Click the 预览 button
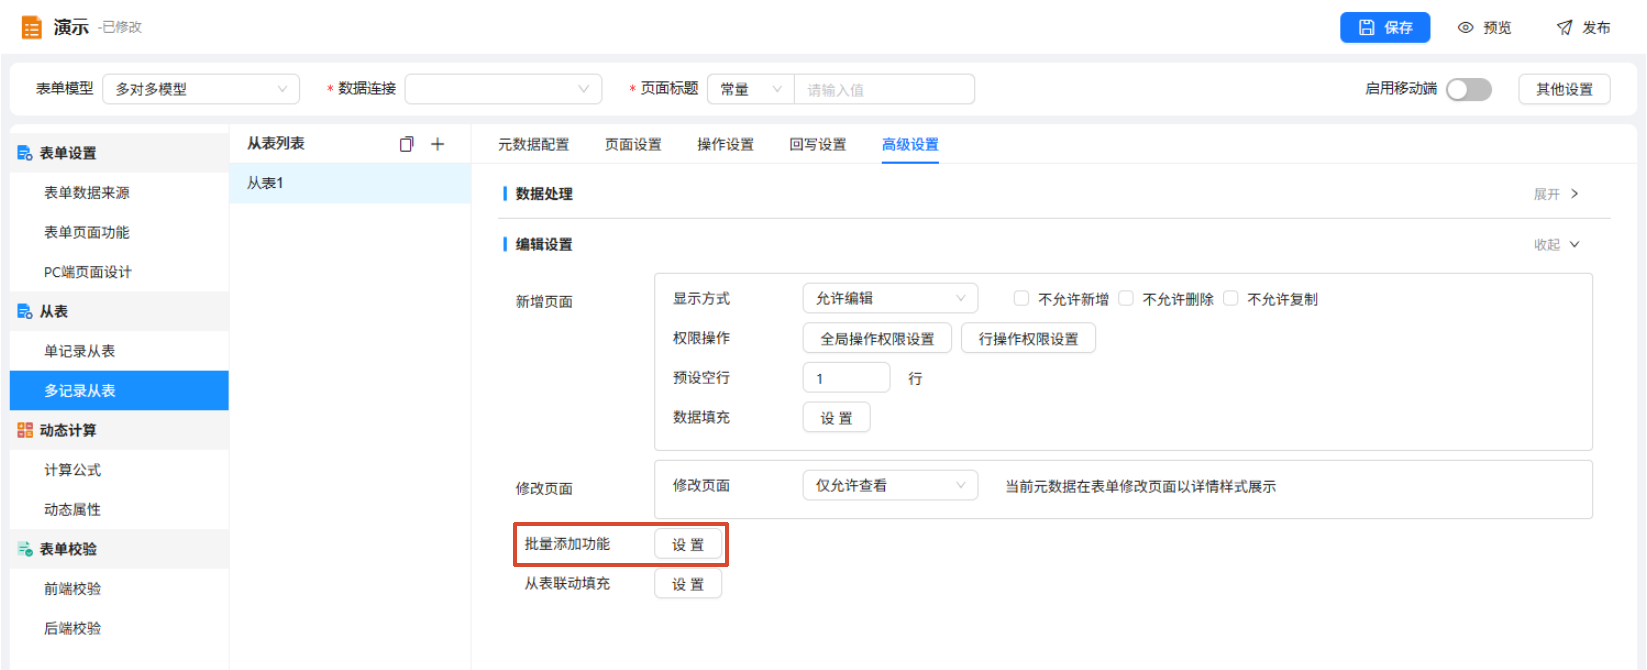1647x670 pixels. click(x=1485, y=28)
